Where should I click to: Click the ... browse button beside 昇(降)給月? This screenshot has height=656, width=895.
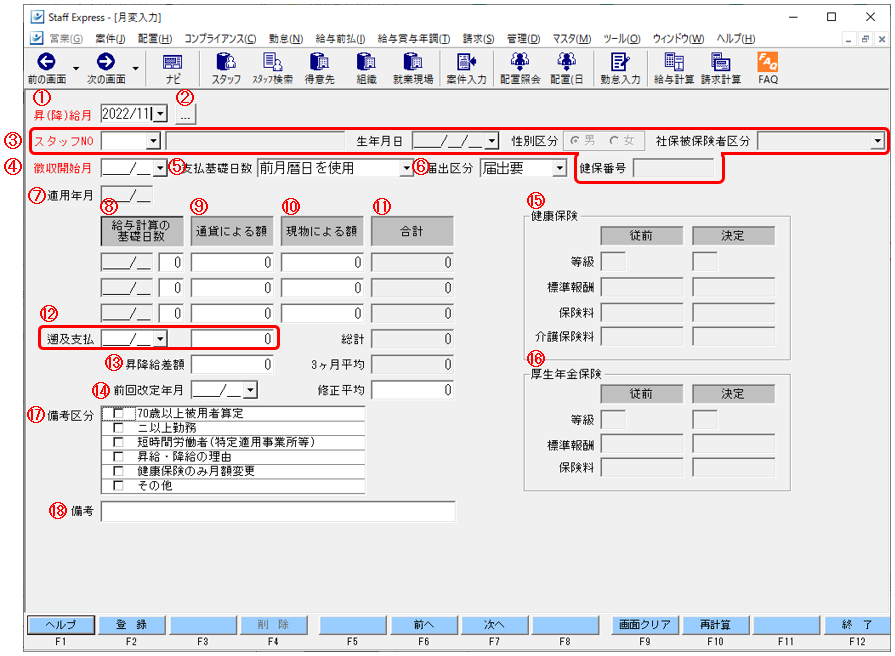point(185,114)
